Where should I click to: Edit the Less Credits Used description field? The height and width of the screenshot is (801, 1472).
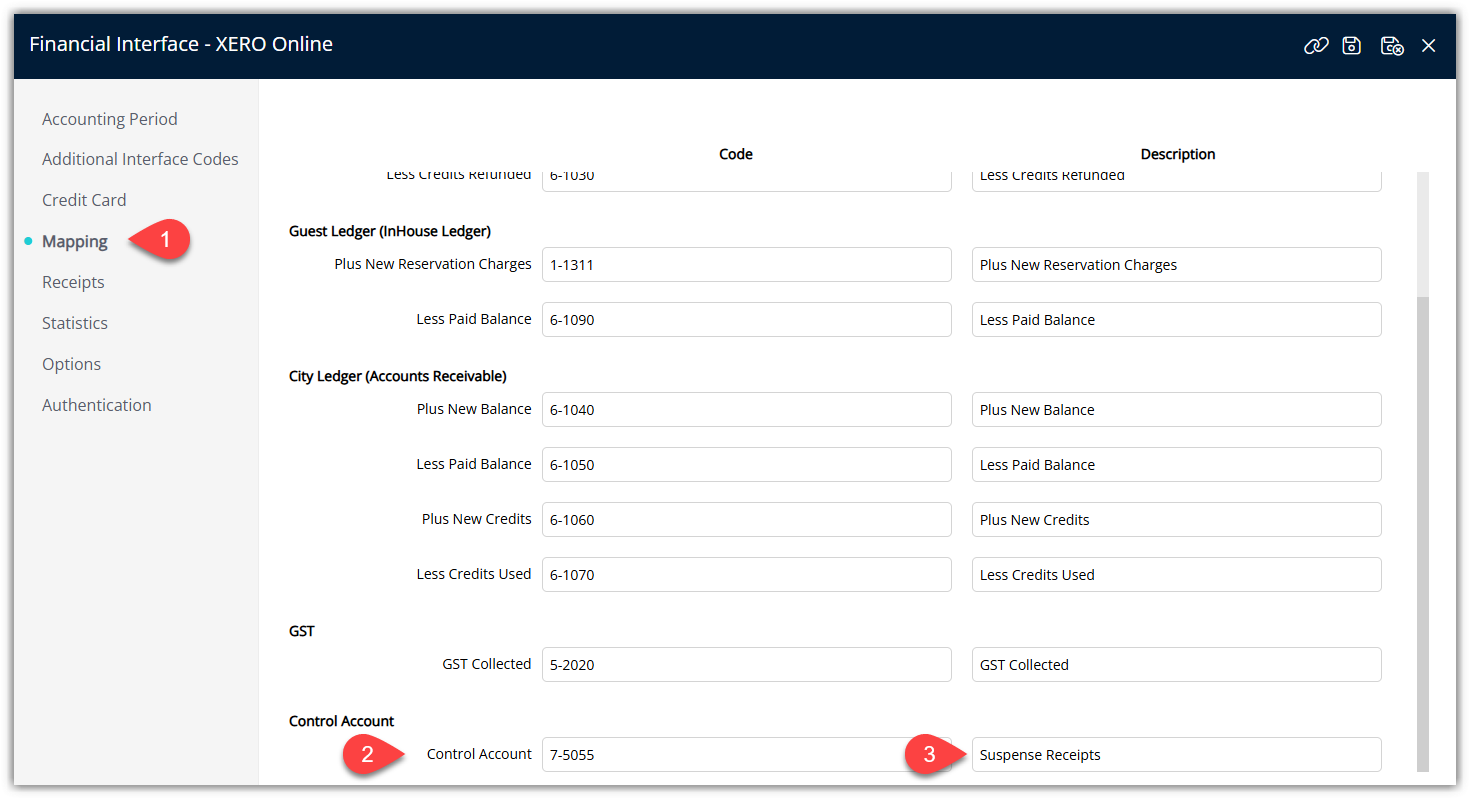(1177, 575)
